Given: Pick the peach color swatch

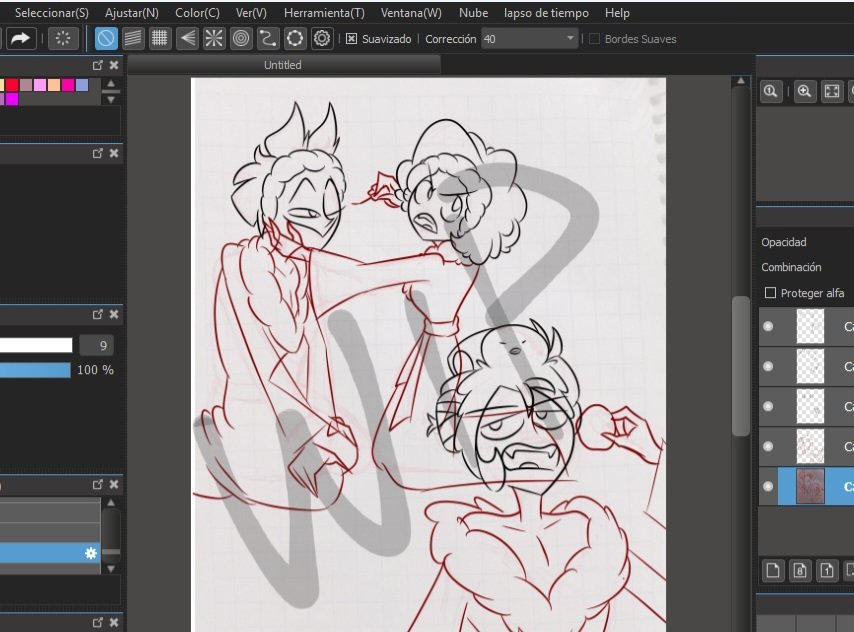Looking at the screenshot, I should pos(54,85).
